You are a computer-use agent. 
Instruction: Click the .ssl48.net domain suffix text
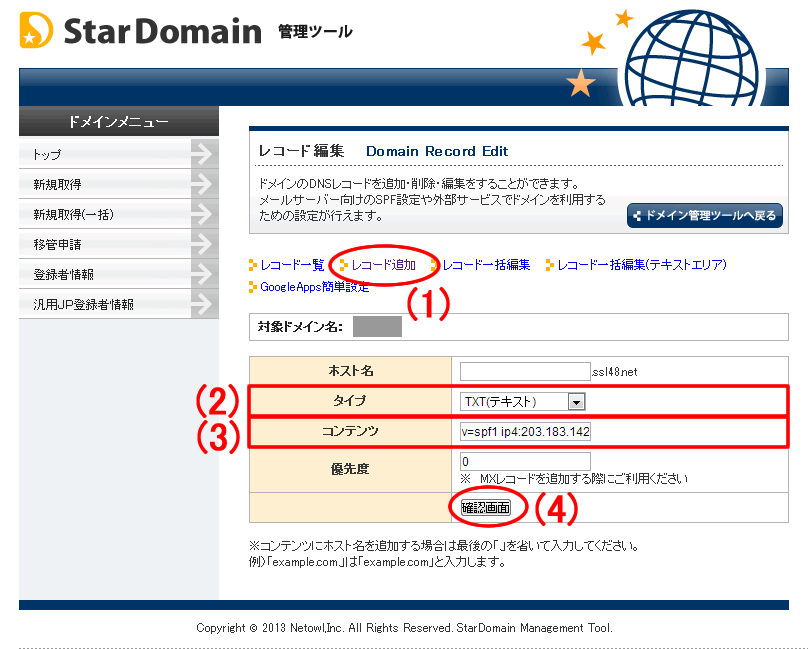pos(614,372)
